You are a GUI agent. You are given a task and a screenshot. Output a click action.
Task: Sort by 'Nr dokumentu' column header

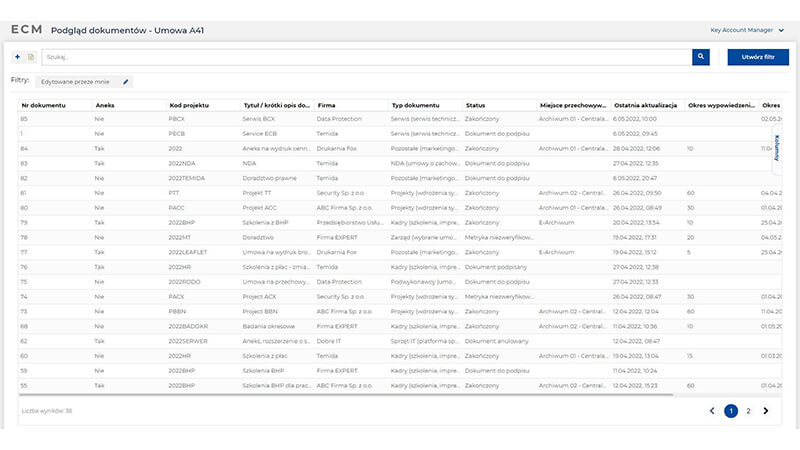pos(43,105)
